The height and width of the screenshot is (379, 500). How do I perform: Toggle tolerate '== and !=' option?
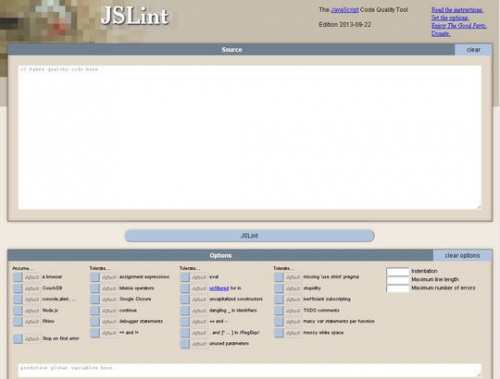pos(95,333)
